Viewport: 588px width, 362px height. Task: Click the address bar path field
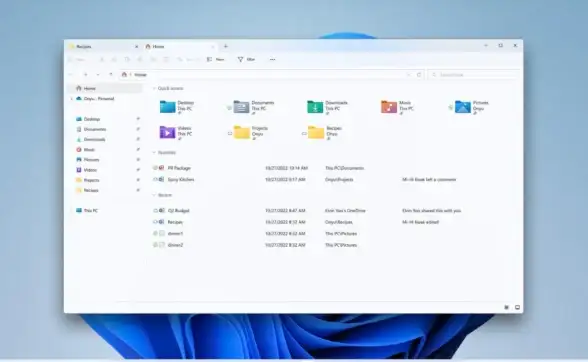click(x=272, y=75)
